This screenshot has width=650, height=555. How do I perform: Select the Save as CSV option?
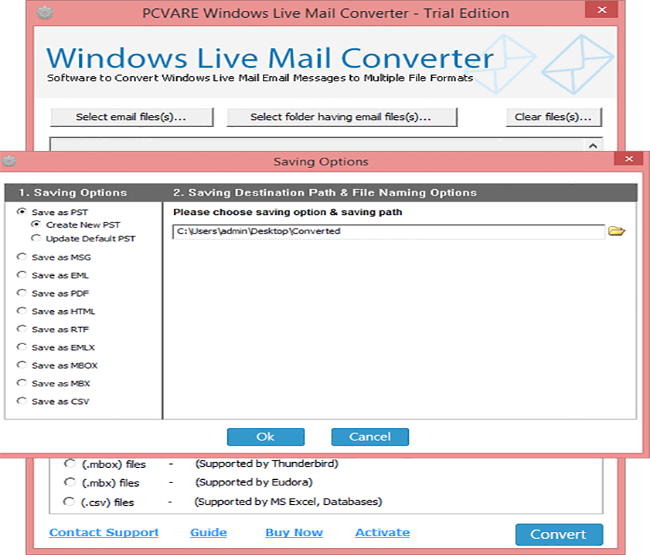click(x=22, y=401)
